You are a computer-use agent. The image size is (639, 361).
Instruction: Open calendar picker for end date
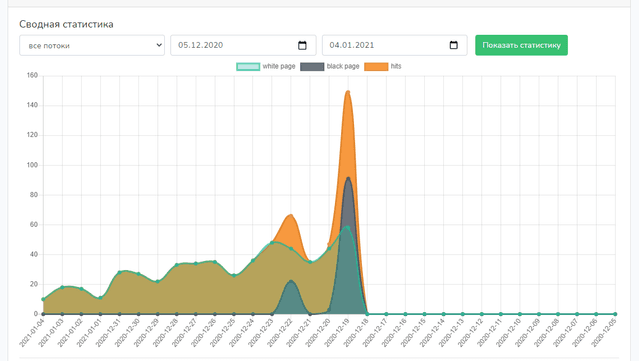click(454, 45)
